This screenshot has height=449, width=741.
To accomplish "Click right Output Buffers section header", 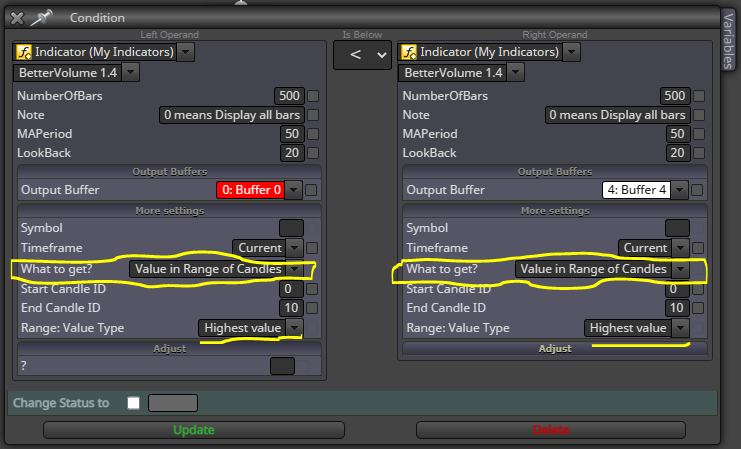I will (555, 172).
